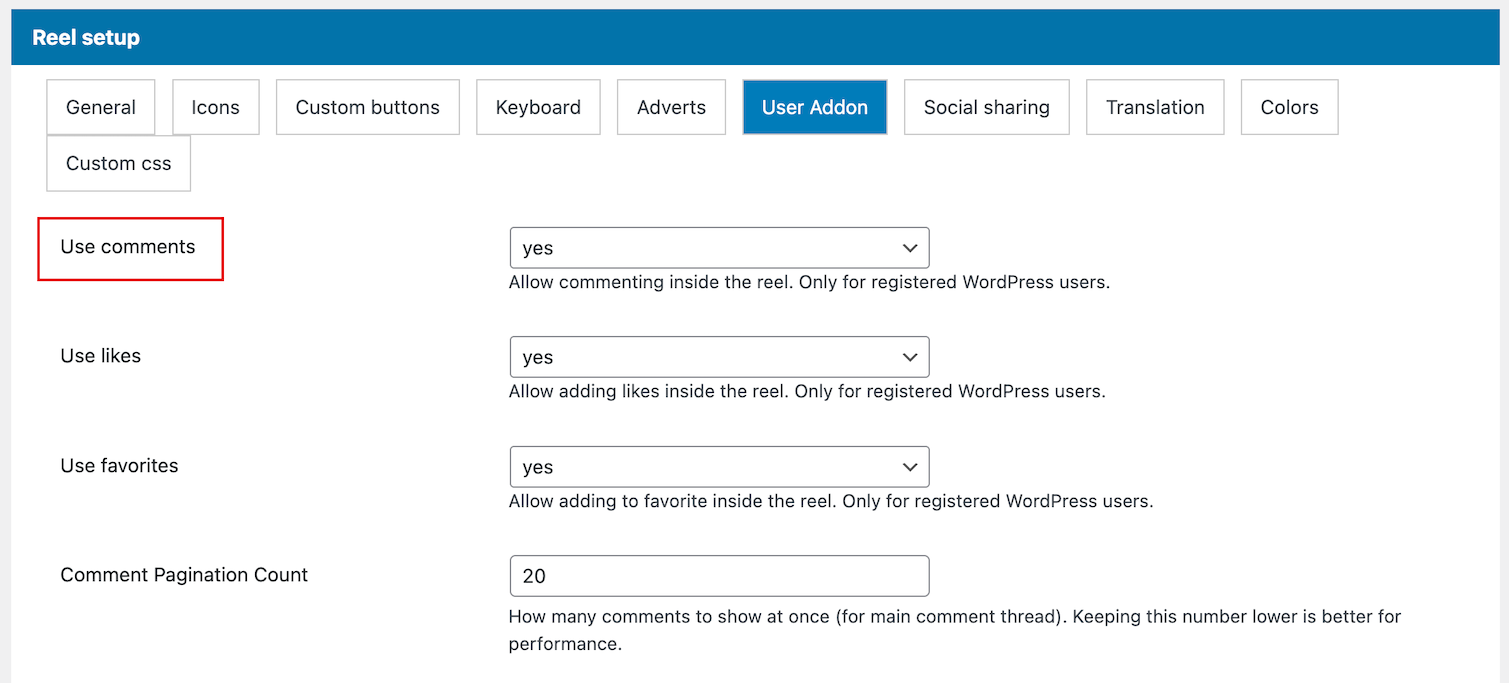1509x683 pixels.
Task: Open the Translation tab
Action: pyautogui.click(x=1155, y=107)
